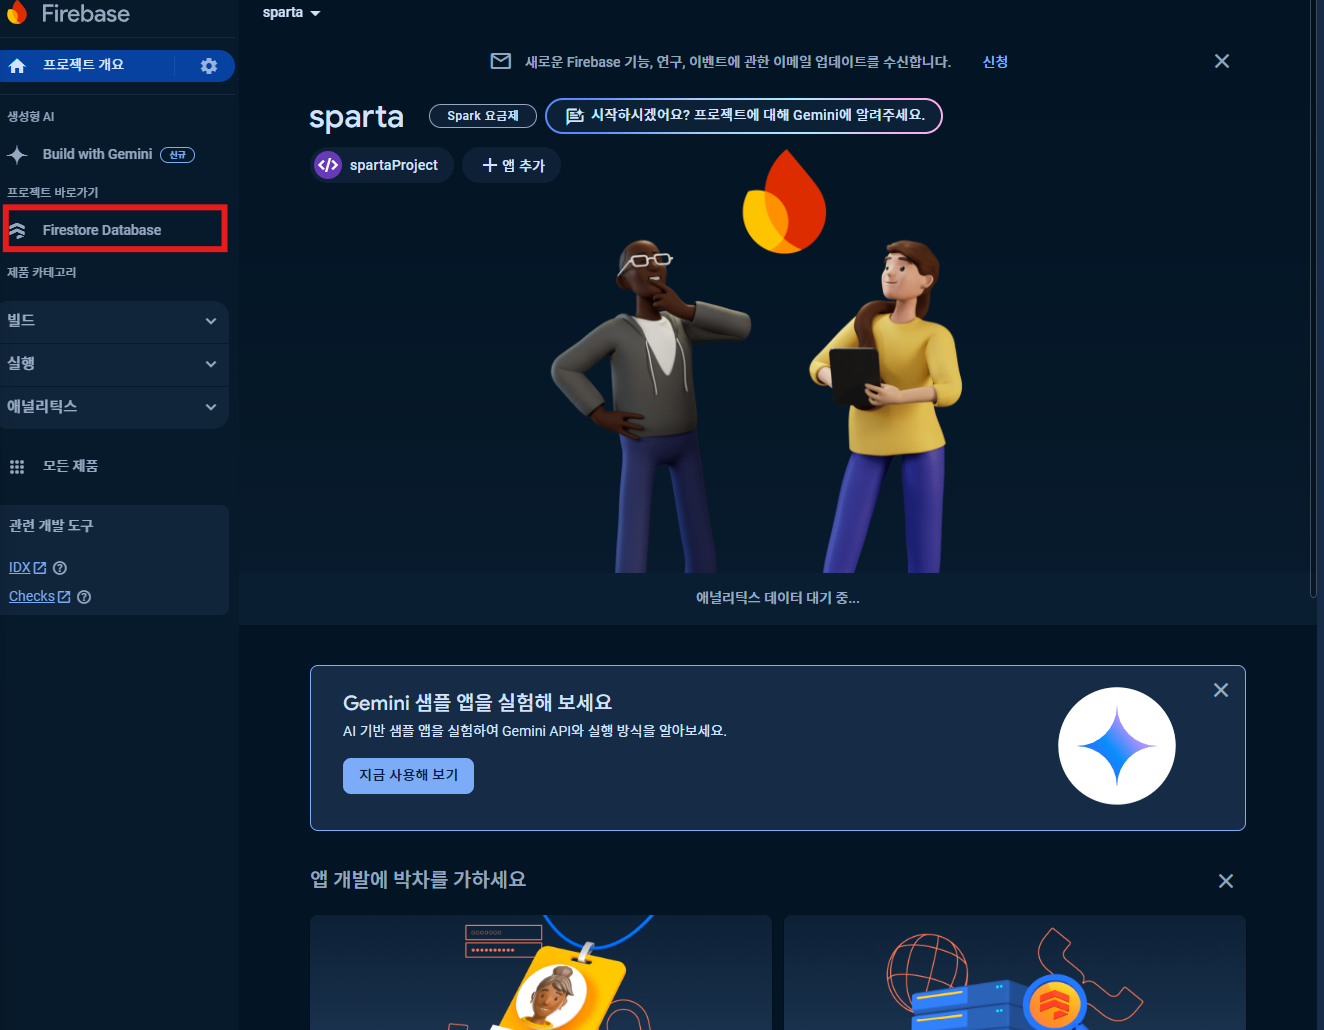Viewport: 1324px width, 1030px height.
Task: Click the large Gemini star circle icon
Action: coord(1117,746)
